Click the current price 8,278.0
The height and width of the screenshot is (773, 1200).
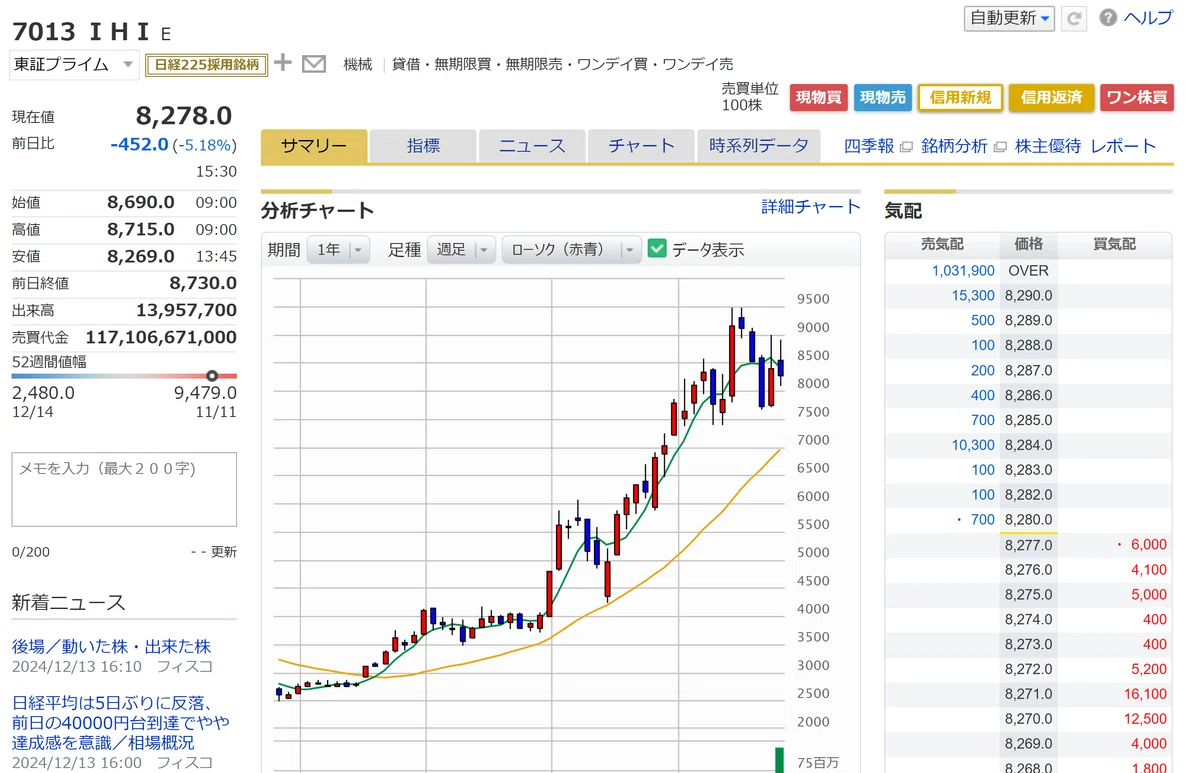point(184,116)
